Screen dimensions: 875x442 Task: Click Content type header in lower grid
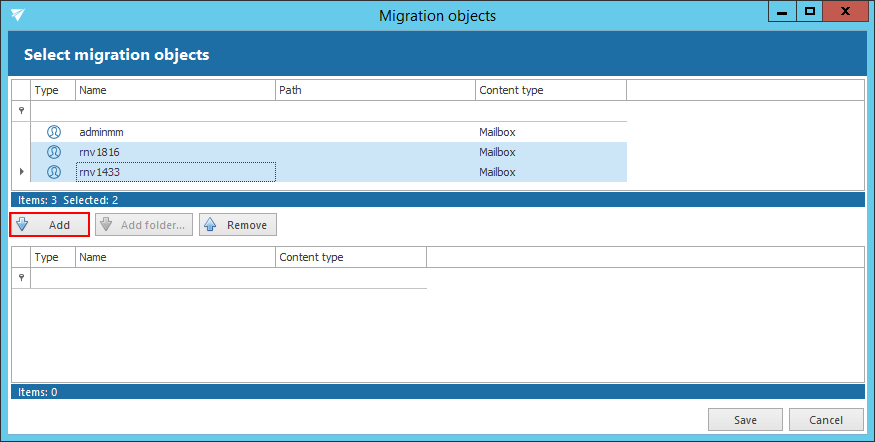350,257
